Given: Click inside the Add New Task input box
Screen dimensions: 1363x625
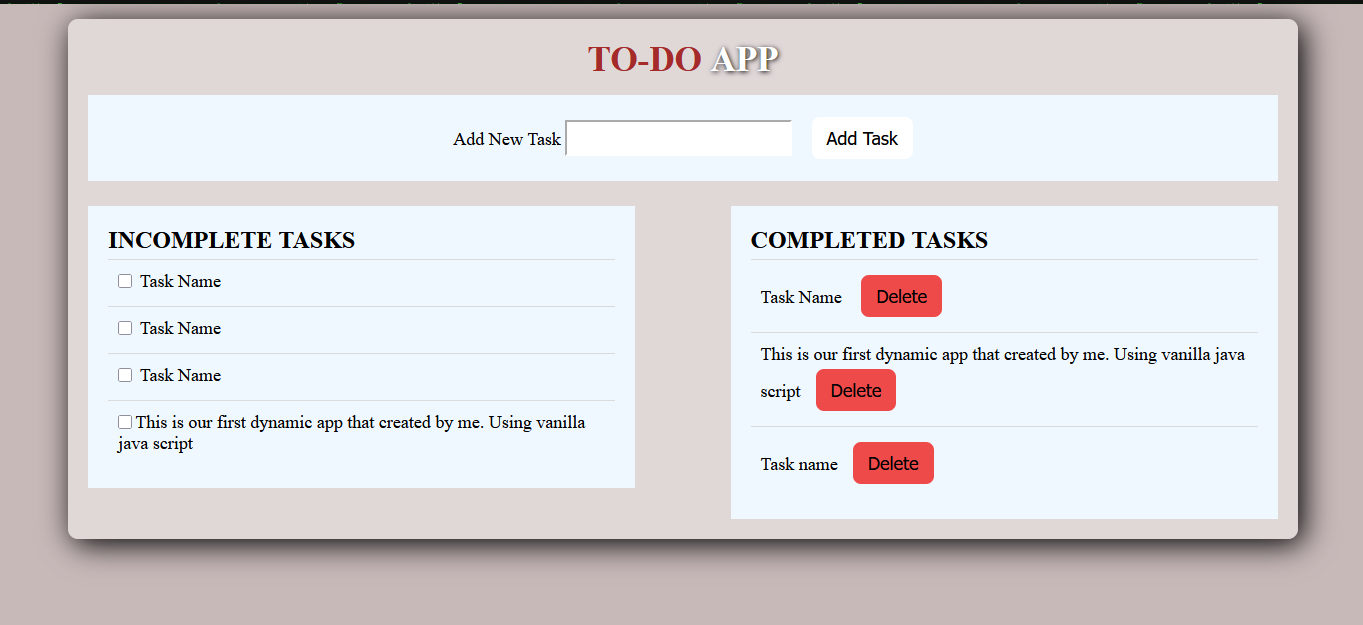Looking at the screenshot, I should (x=678, y=137).
